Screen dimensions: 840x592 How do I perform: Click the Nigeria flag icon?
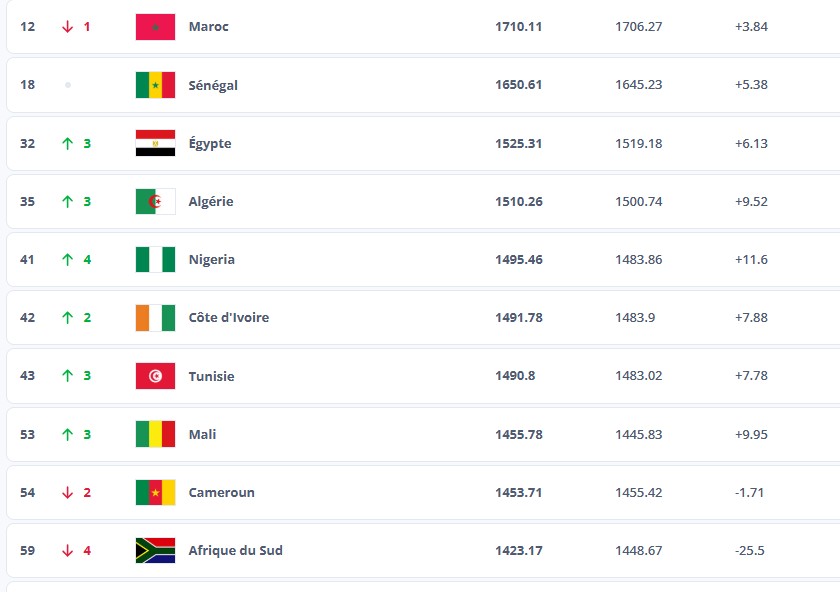coord(155,259)
